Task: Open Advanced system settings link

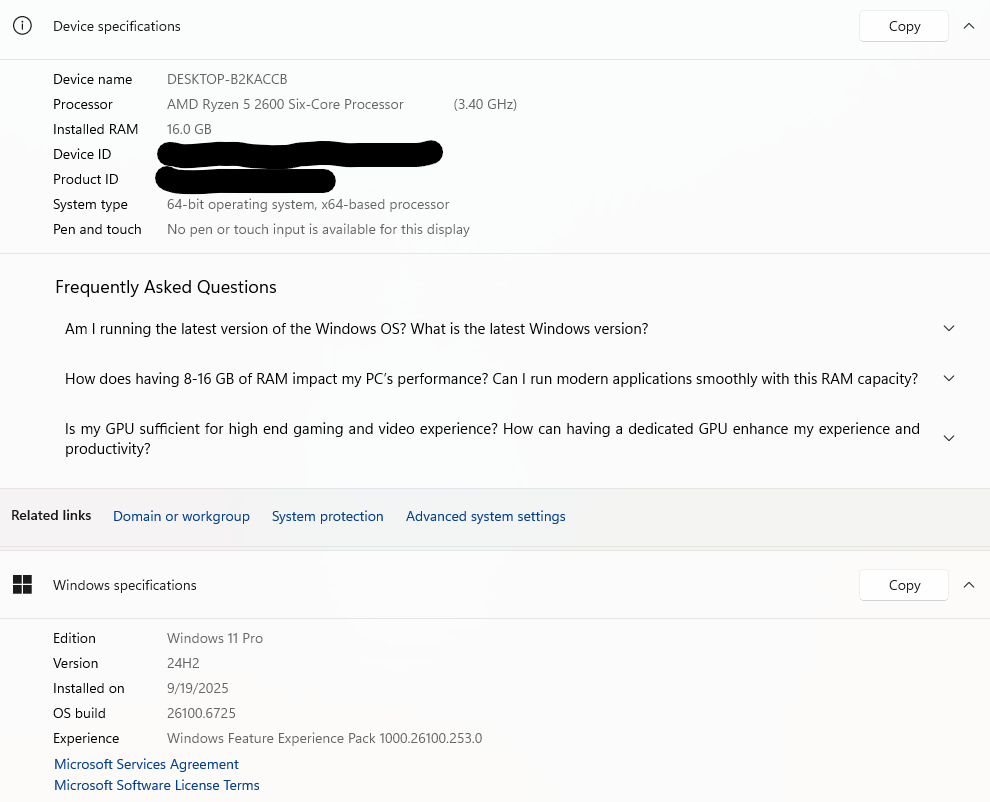Action: tap(486, 516)
